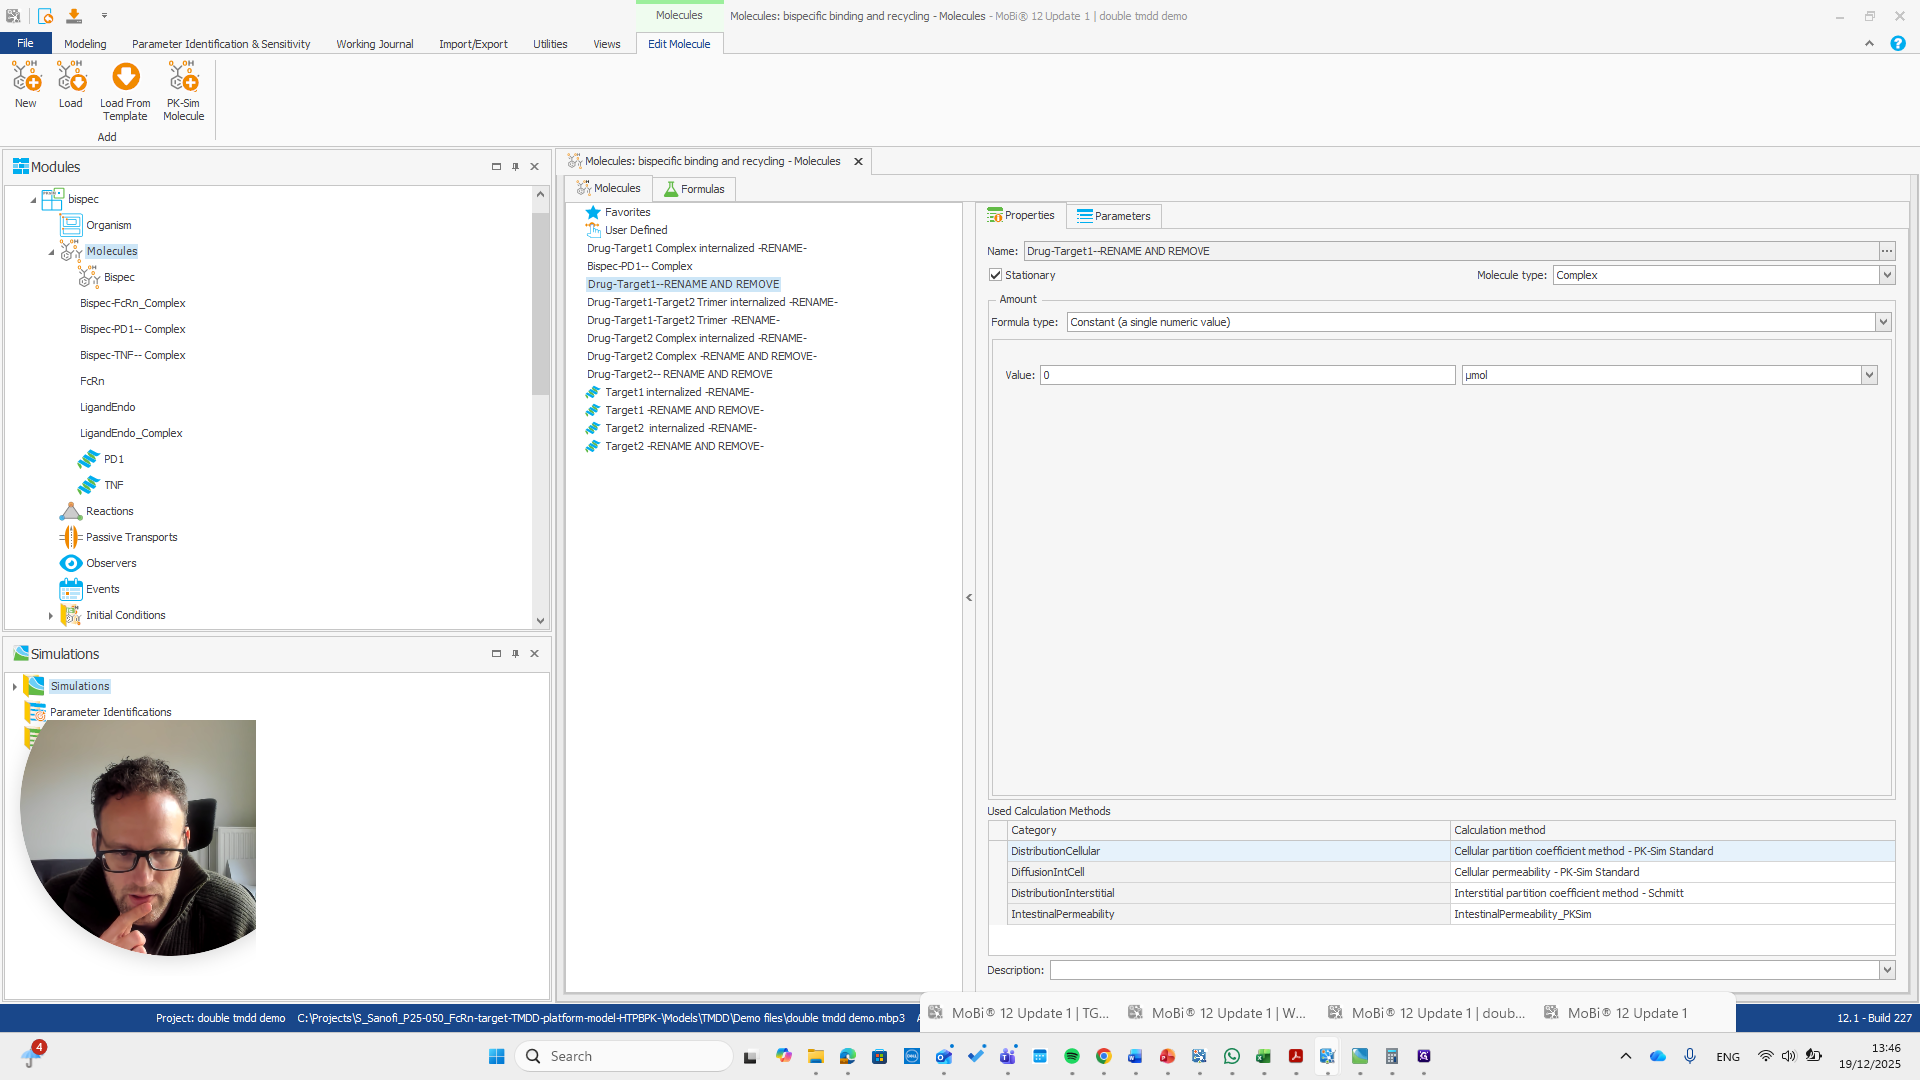The image size is (1920, 1080).
Task: Click the amount Value input field
Action: pyautogui.click(x=1247, y=375)
